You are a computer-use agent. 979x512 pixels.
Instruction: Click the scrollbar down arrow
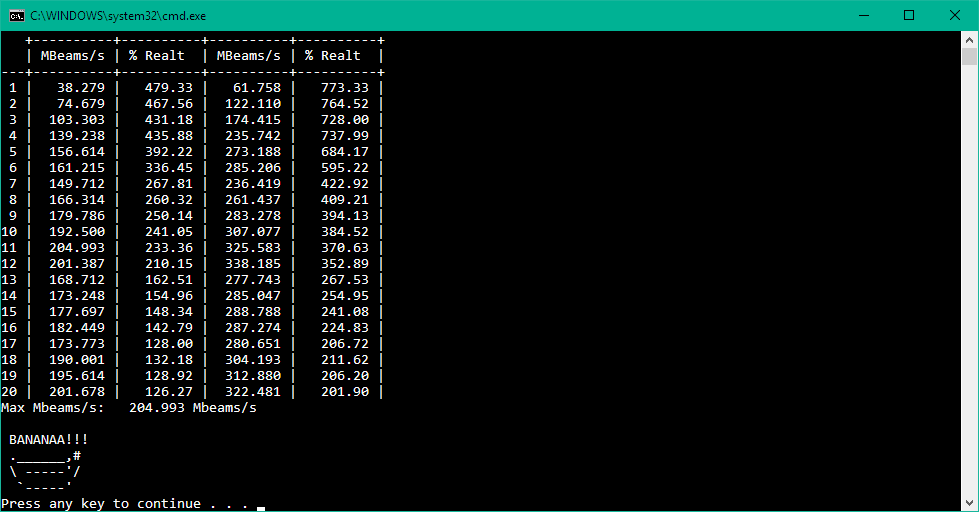969,502
